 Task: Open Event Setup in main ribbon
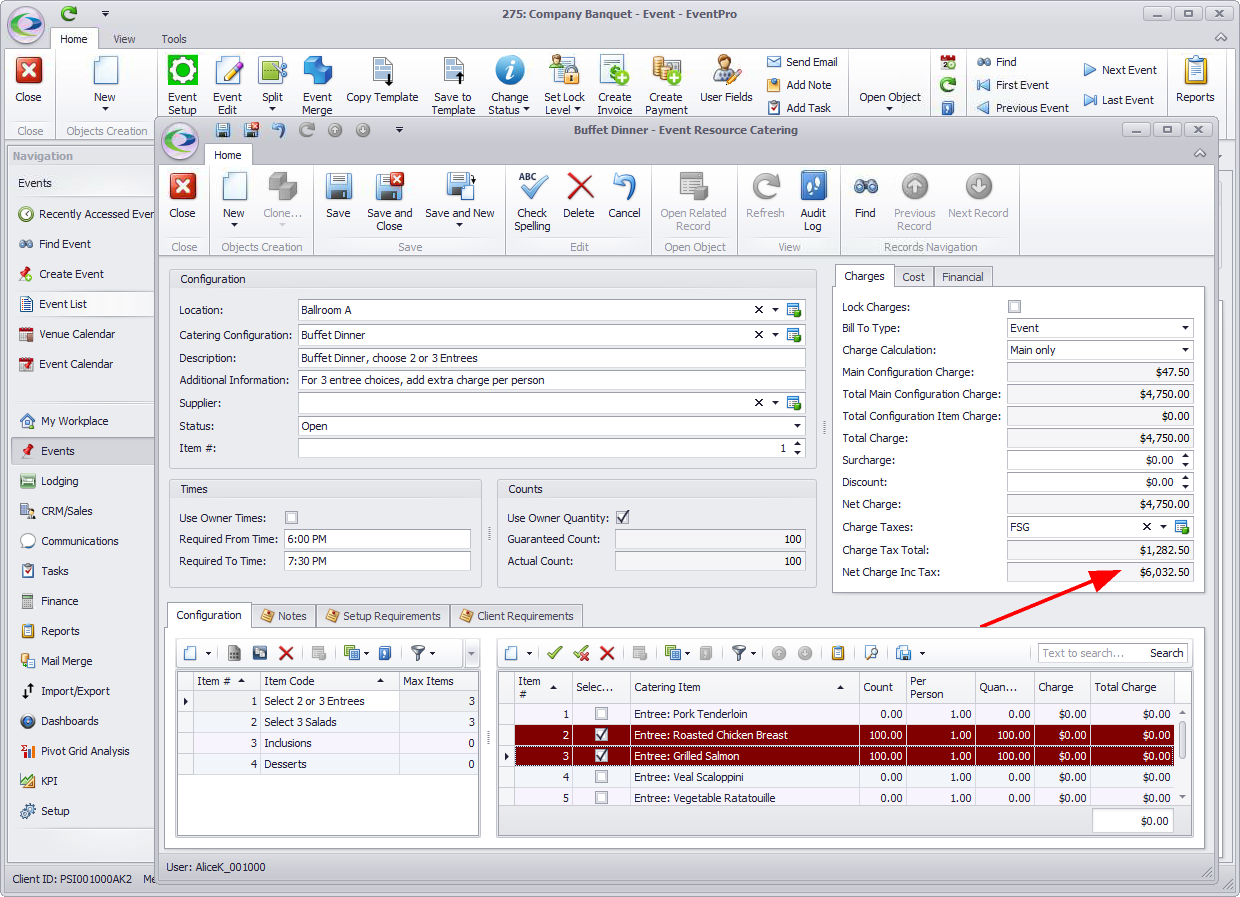point(182,85)
